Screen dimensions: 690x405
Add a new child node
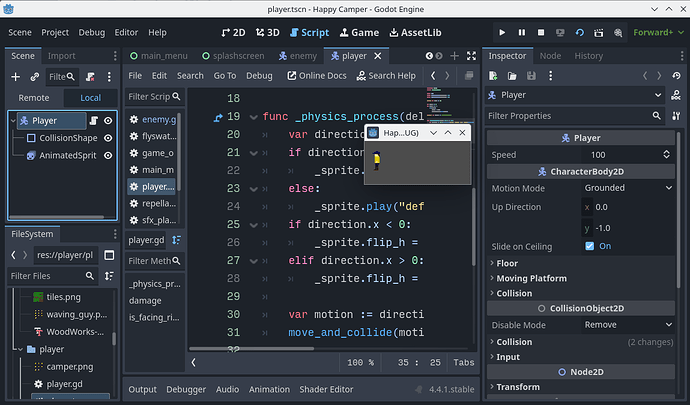coord(15,77)
